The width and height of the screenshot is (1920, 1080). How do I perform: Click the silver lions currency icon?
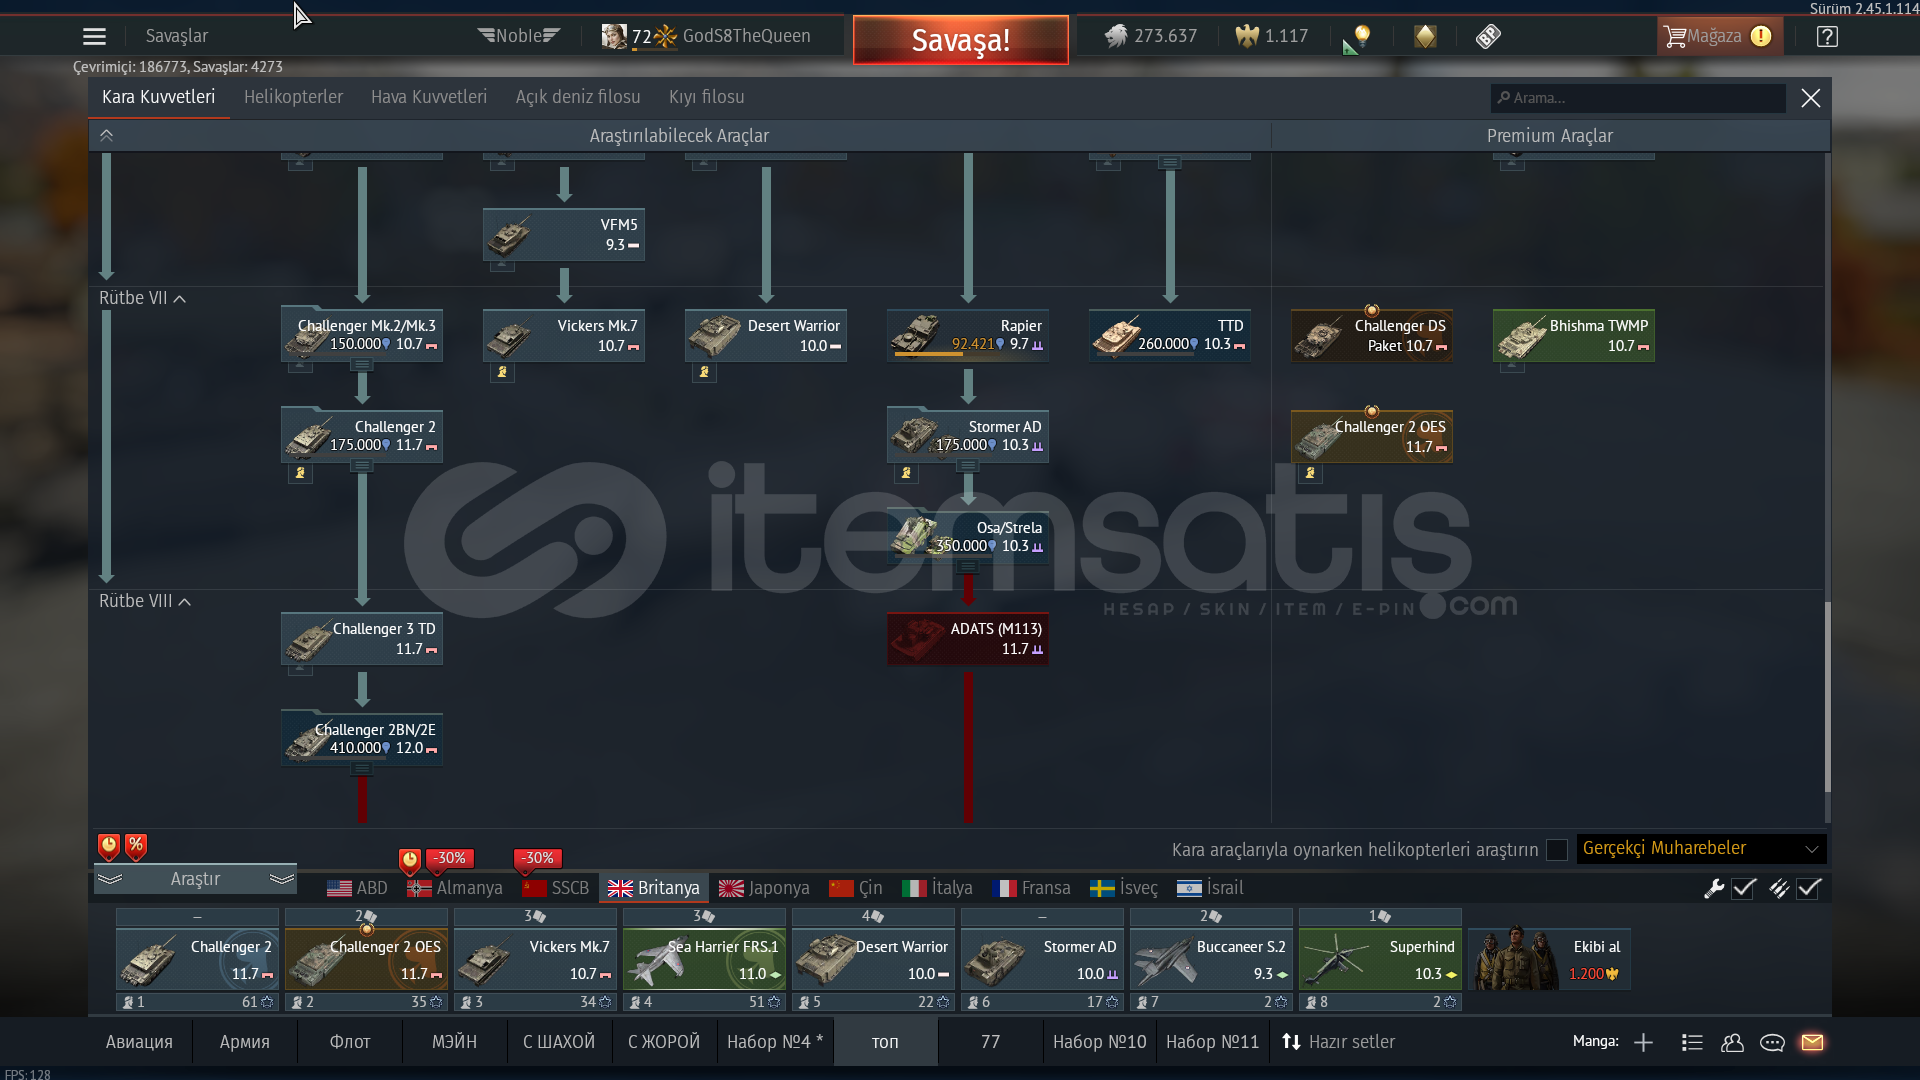1116,37
